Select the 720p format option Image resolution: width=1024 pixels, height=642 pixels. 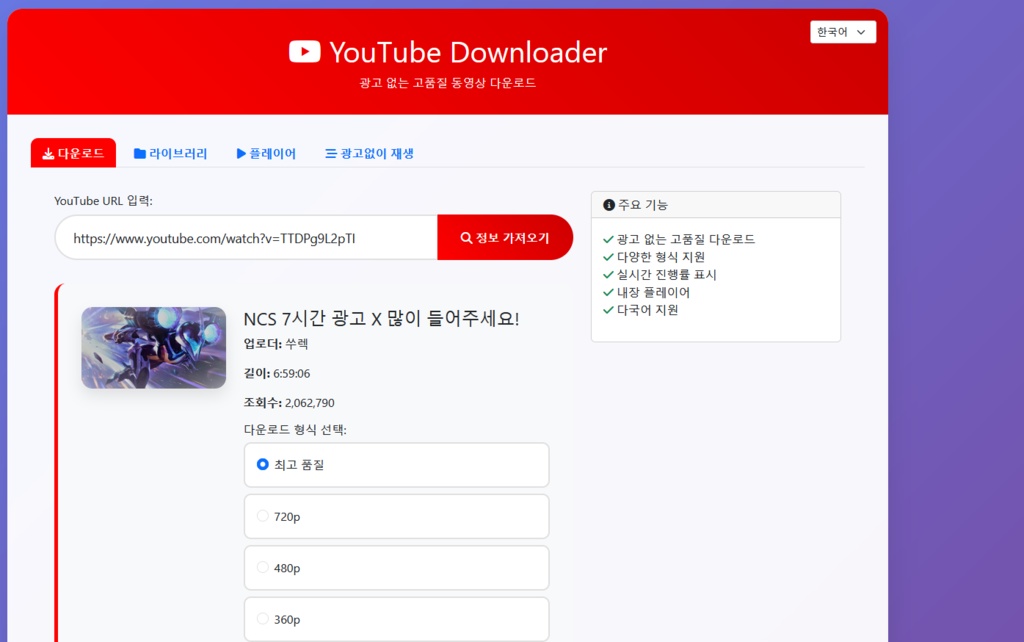[x=396, y=516]
